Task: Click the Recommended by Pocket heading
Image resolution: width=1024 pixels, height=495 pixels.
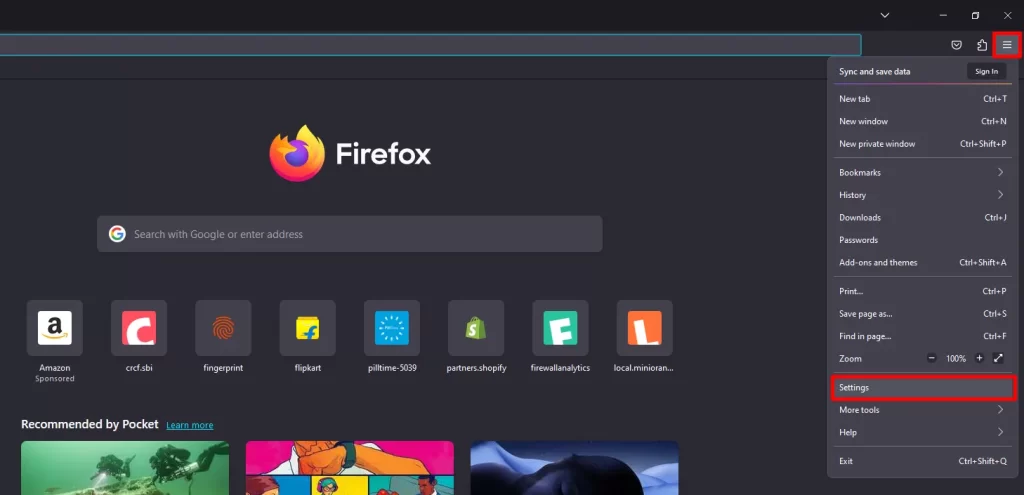Action: point(89,424)
